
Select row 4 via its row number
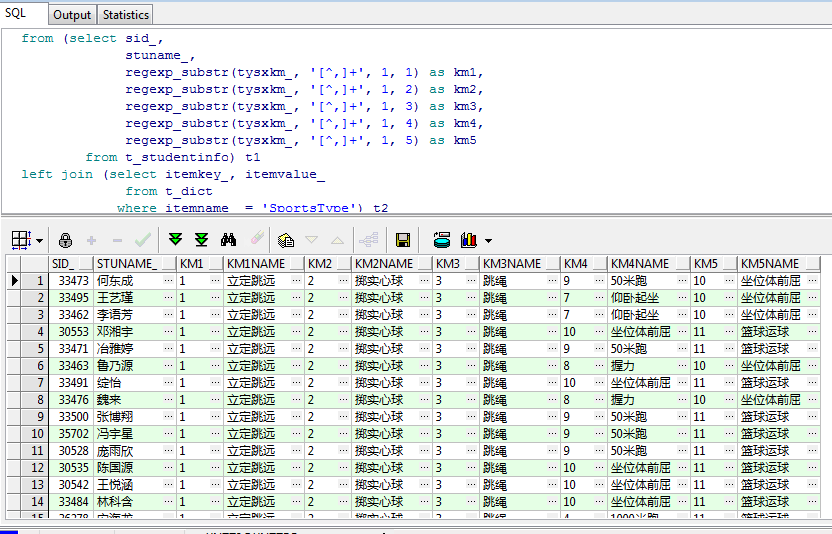click(x=38, y=332)
